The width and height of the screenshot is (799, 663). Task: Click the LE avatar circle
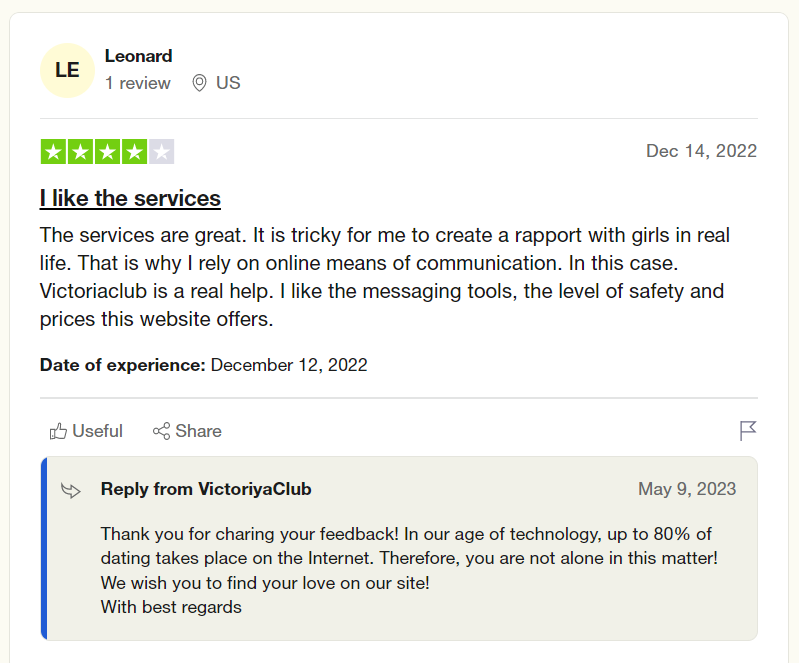(67, 70)
